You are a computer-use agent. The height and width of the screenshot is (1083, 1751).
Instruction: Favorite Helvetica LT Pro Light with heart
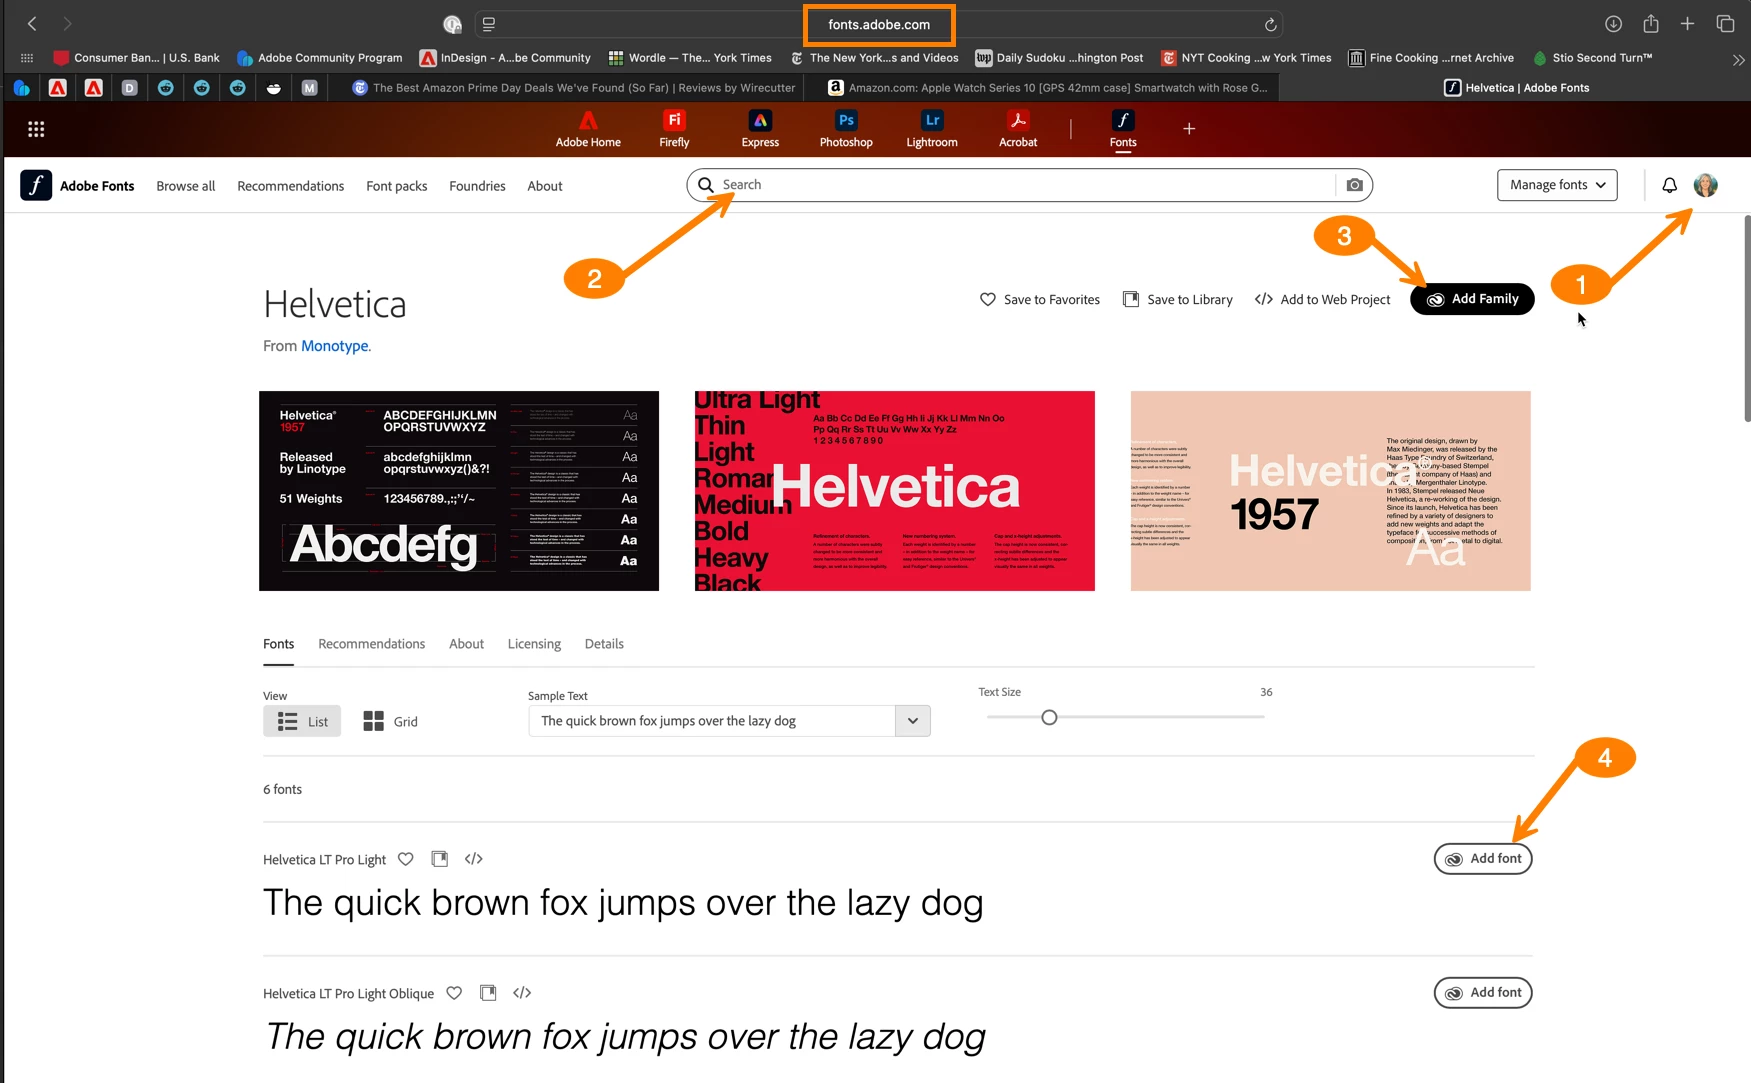pos(405,859)
